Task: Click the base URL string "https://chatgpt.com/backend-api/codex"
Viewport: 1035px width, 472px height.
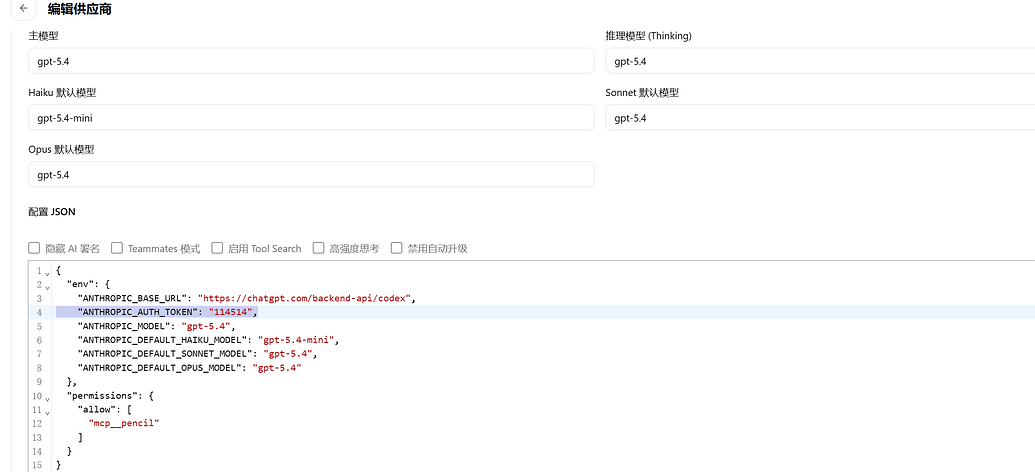Action: coord(306,298)
